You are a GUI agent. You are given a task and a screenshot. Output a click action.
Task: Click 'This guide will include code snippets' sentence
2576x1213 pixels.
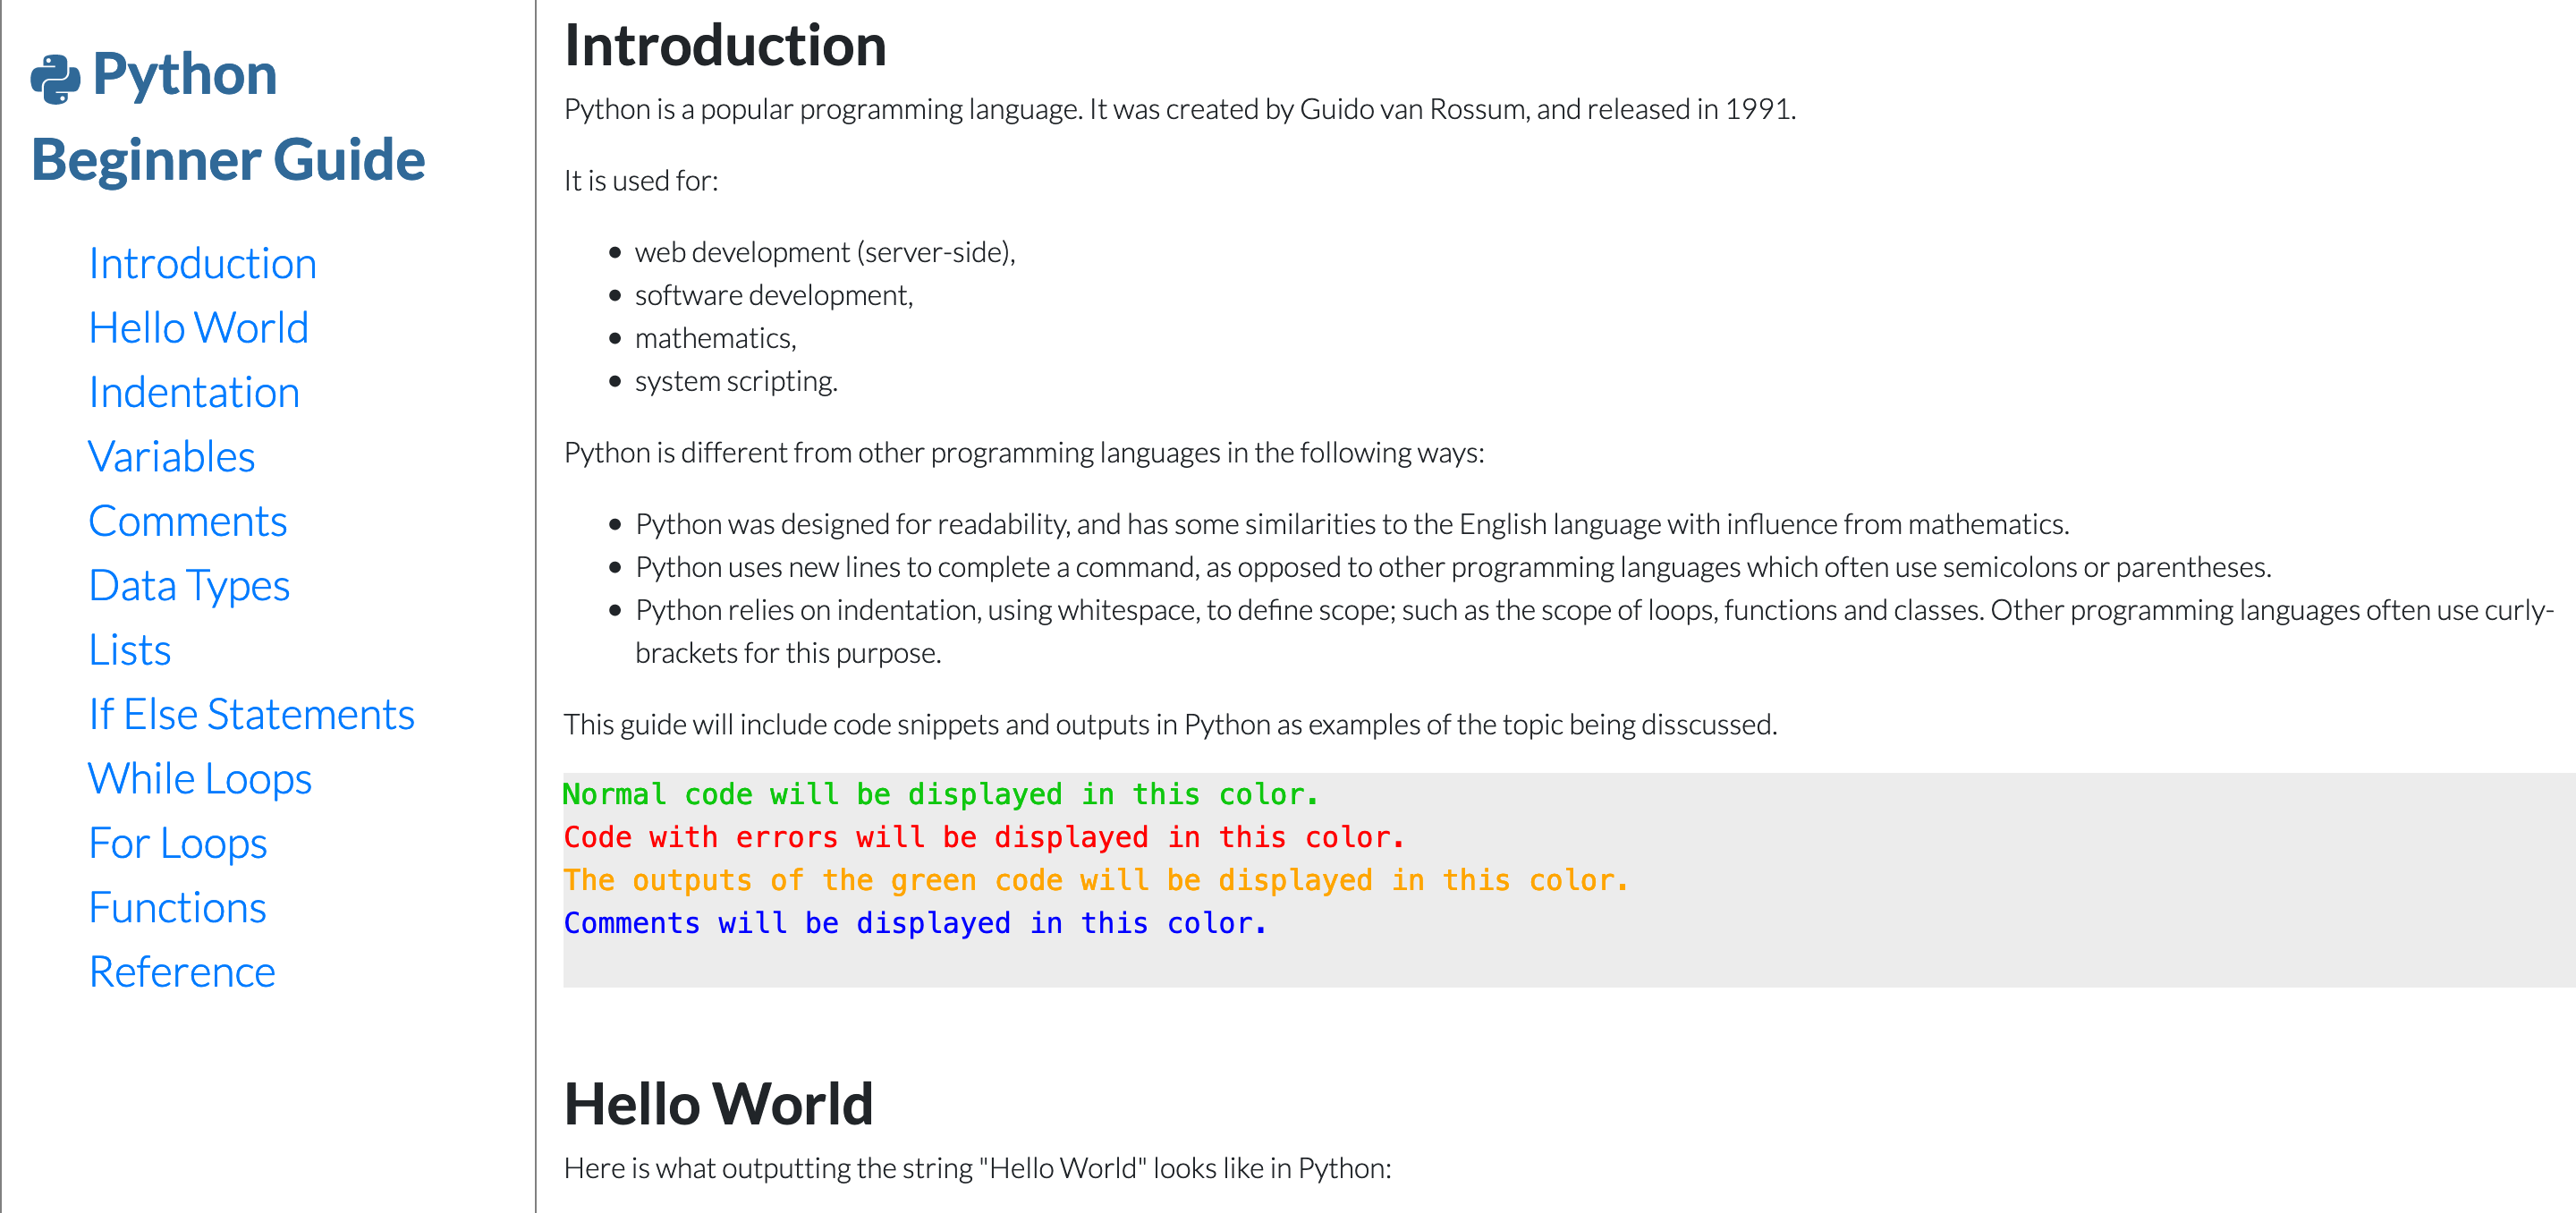point(1170,725)
